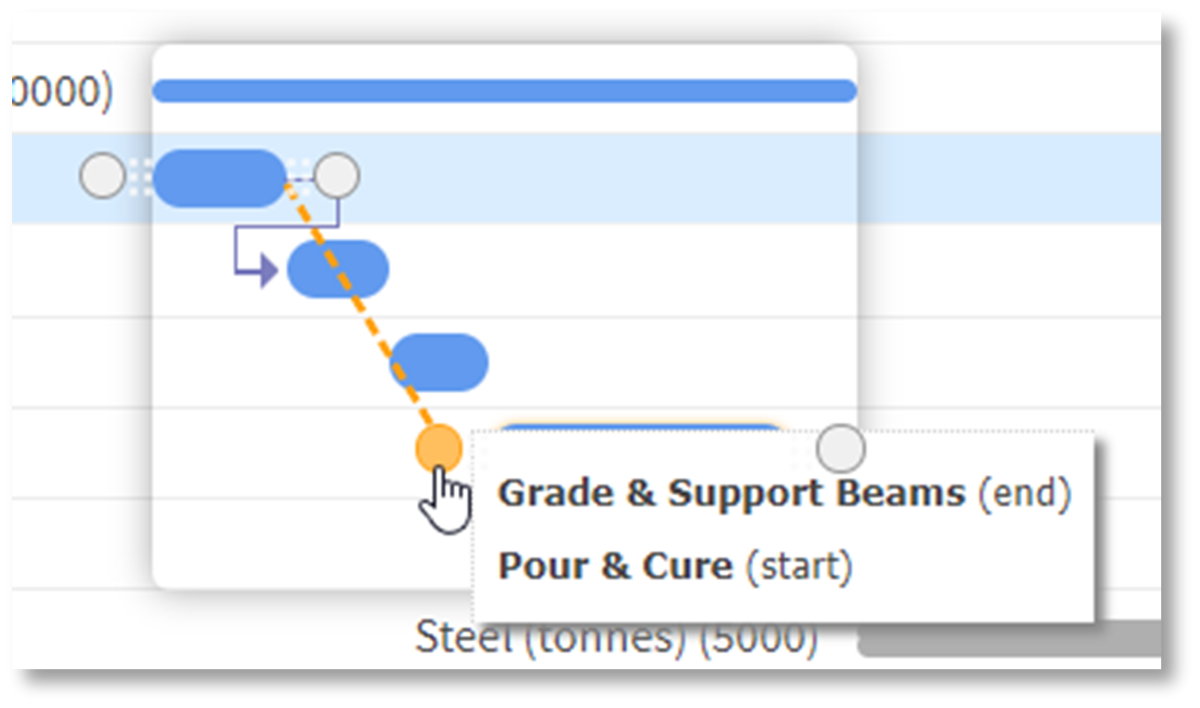Select the orange-outlined task bar behind tooltip
1200x708 pixels.
pos(640,429)
